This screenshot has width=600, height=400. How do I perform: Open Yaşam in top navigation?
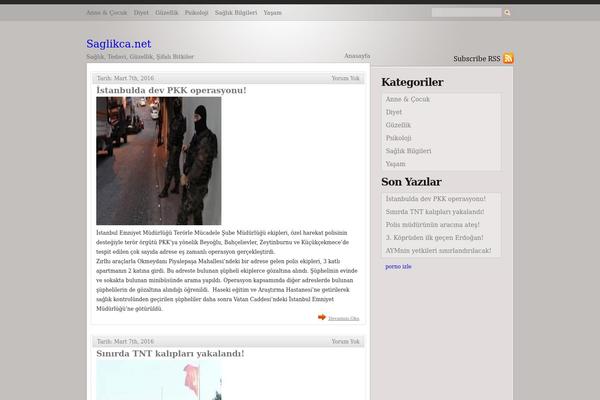[272, 13]
